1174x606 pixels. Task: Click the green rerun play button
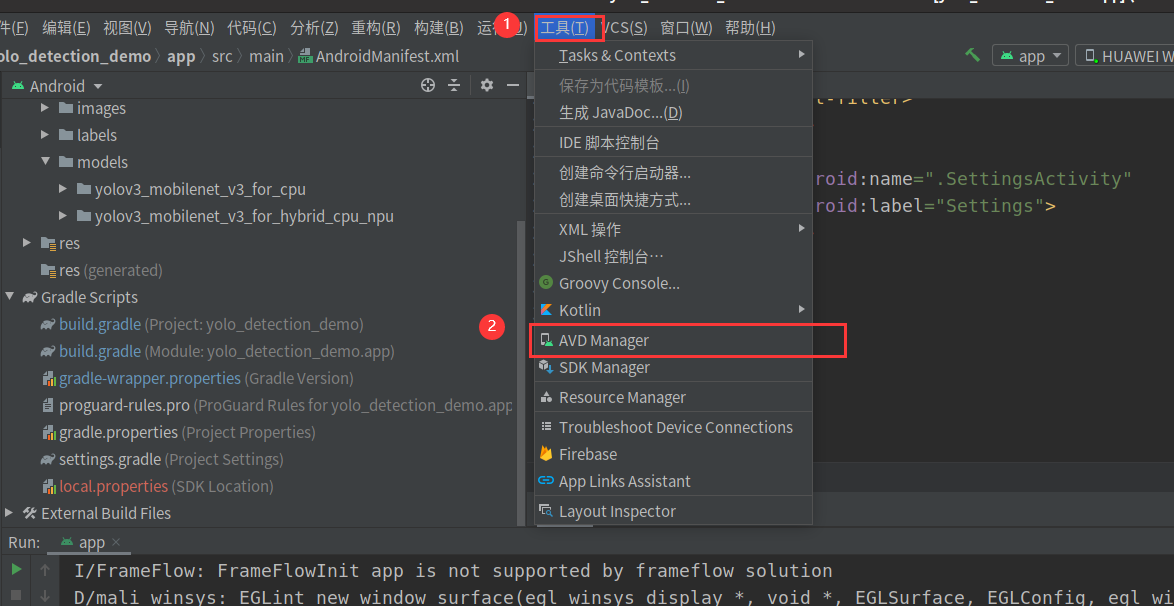click(x=16, y=569)
